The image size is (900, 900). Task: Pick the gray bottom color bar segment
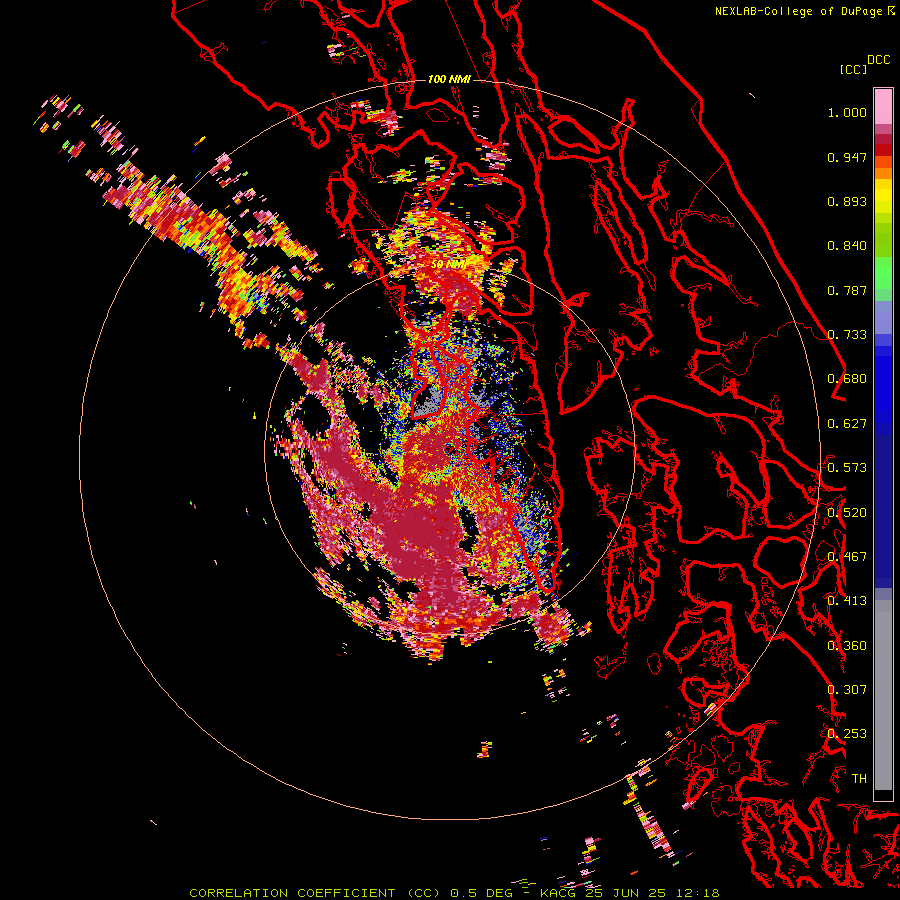coord(883,695)
